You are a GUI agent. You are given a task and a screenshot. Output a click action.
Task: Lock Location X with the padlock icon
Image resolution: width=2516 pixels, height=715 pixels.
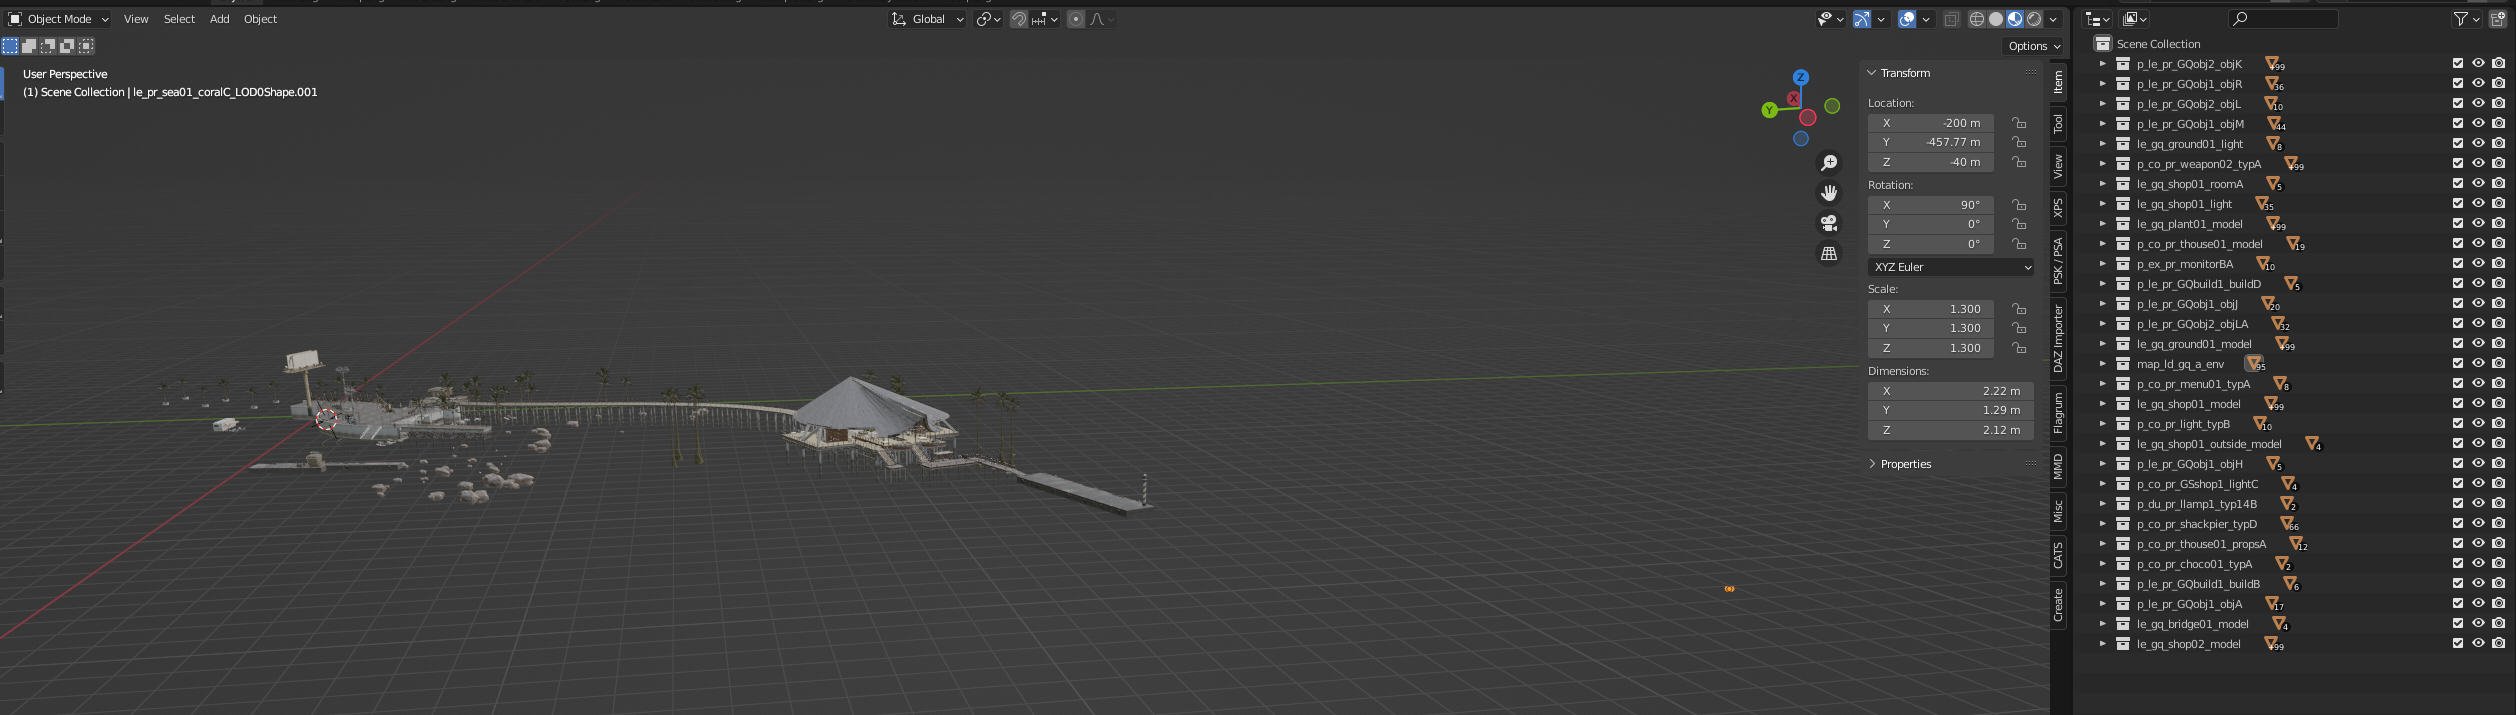pos(2019,123)
